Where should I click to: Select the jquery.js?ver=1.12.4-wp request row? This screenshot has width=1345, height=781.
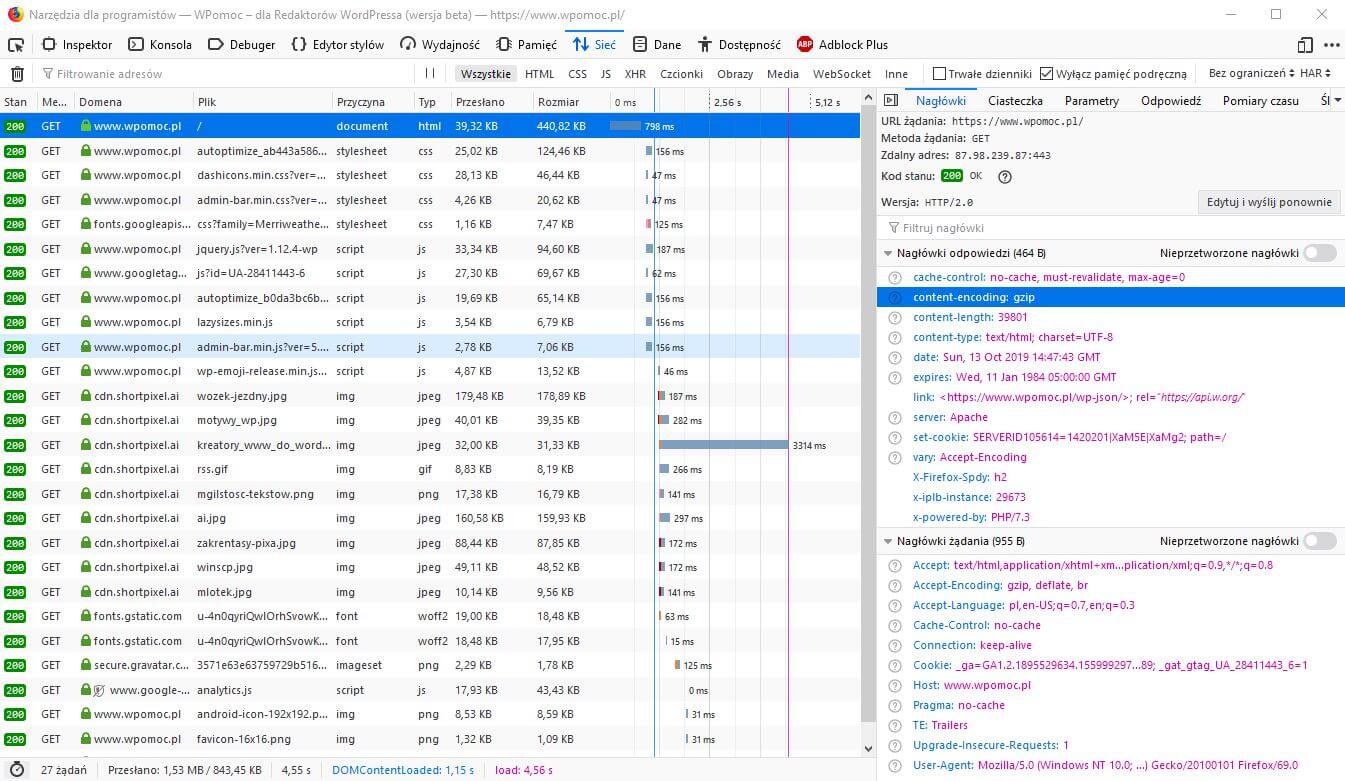[430, 249]
